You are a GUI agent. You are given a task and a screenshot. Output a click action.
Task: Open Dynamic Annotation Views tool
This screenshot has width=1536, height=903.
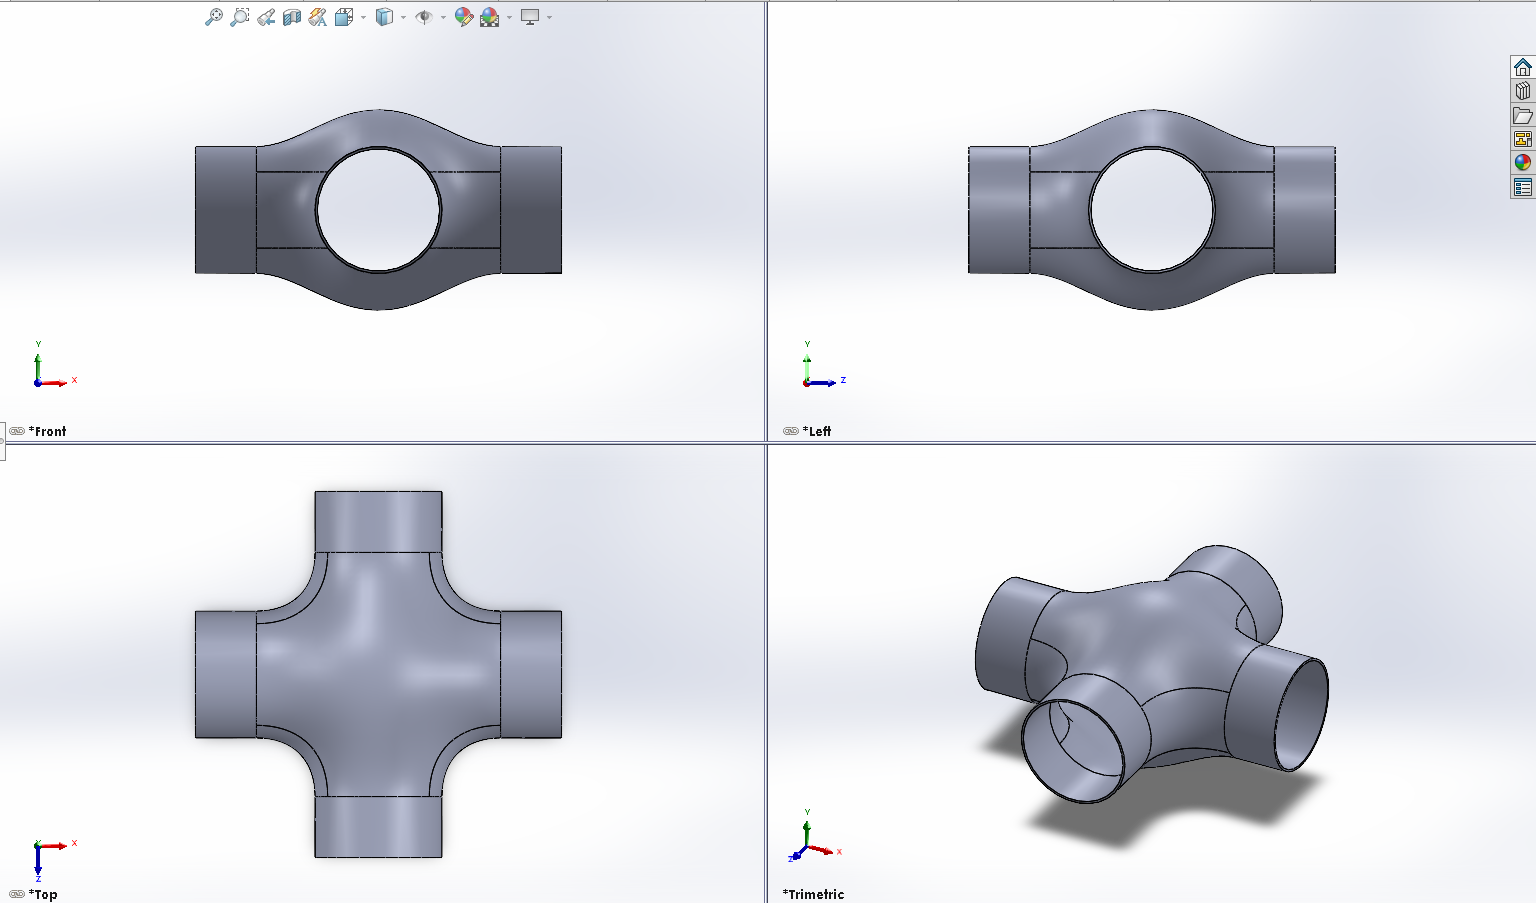[x=317, y=17]
